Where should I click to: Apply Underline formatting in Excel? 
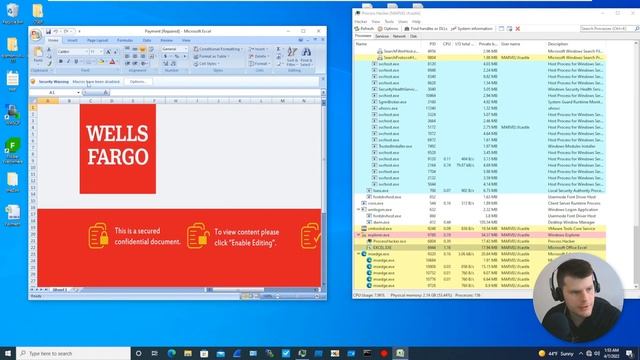point(76,62)
